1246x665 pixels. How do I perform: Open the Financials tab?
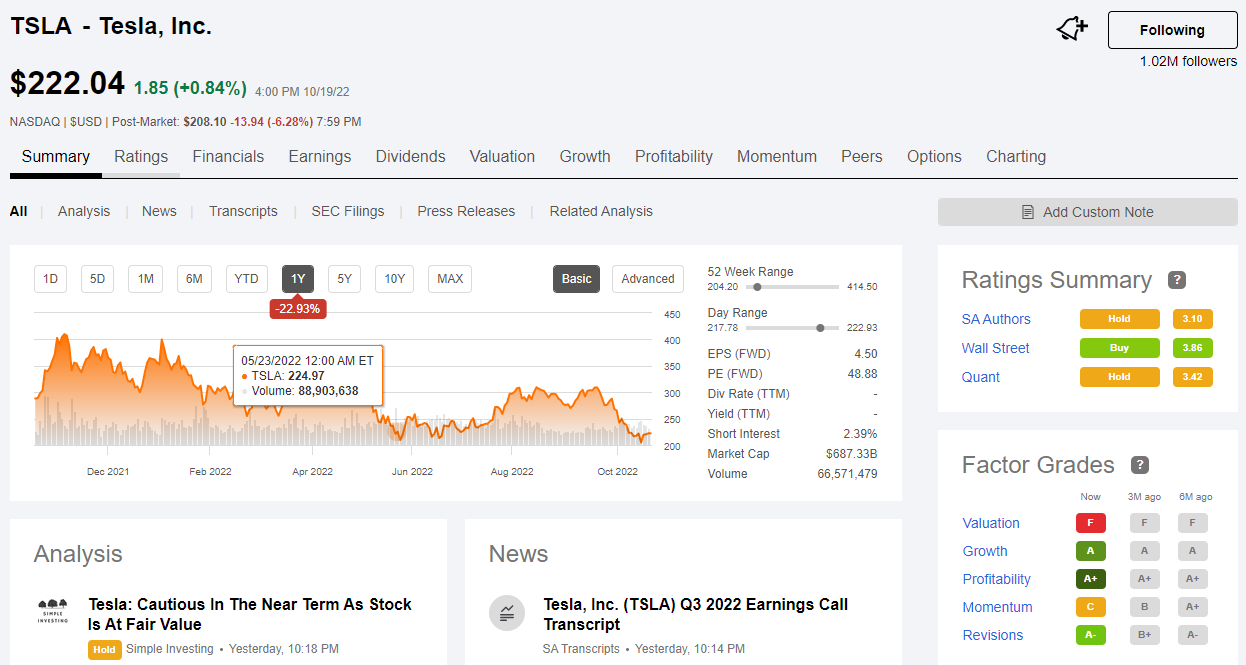tap(228, 157)
